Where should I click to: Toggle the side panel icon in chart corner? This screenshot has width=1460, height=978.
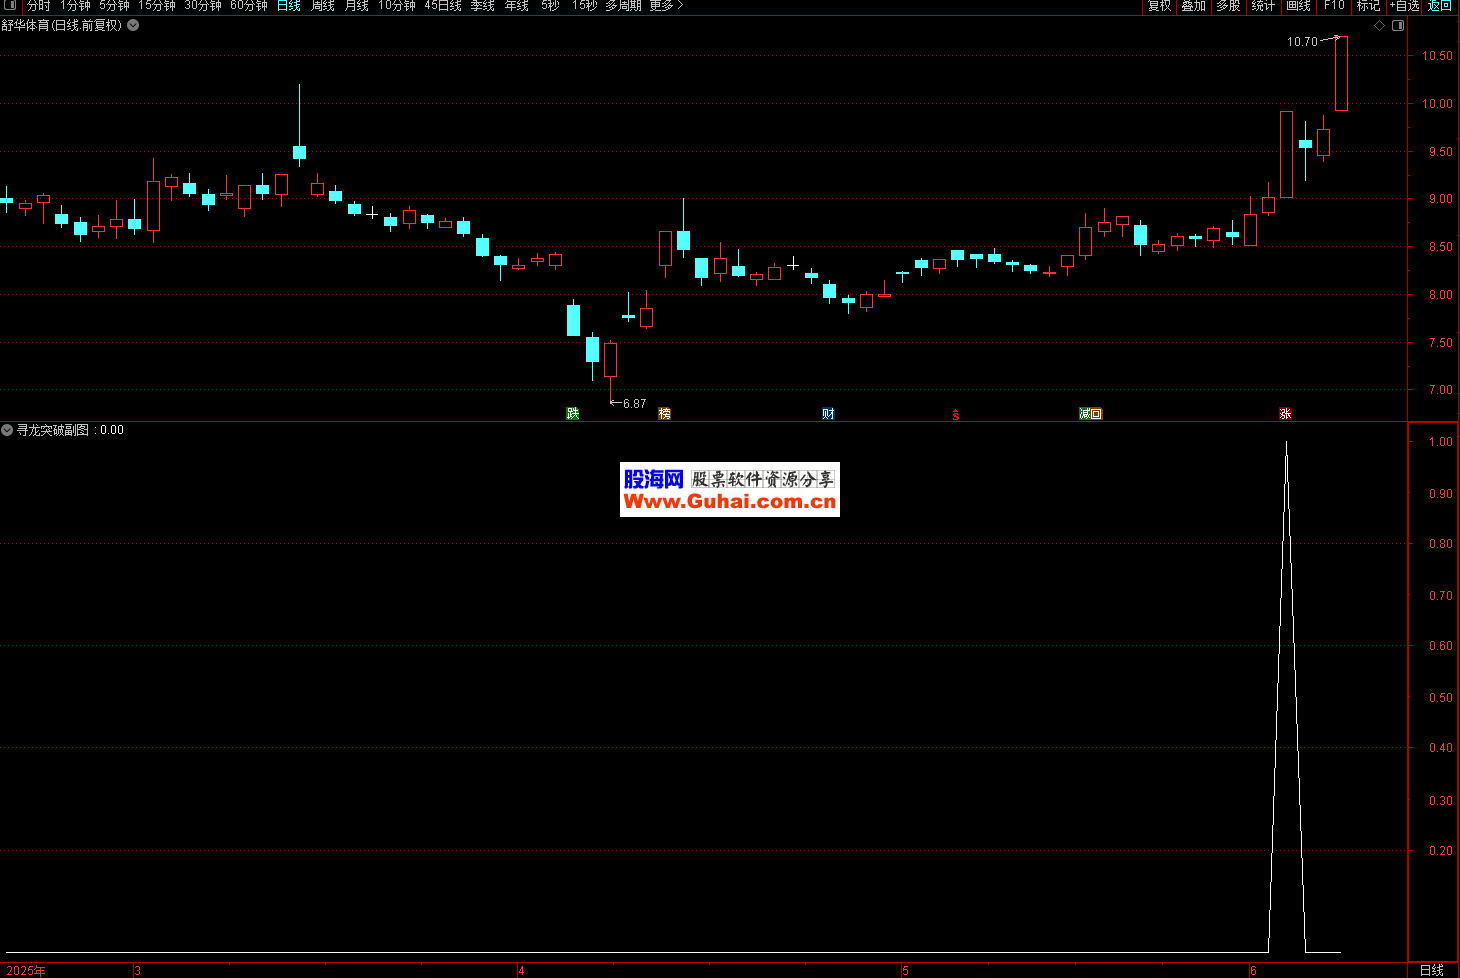point(1398,26)
